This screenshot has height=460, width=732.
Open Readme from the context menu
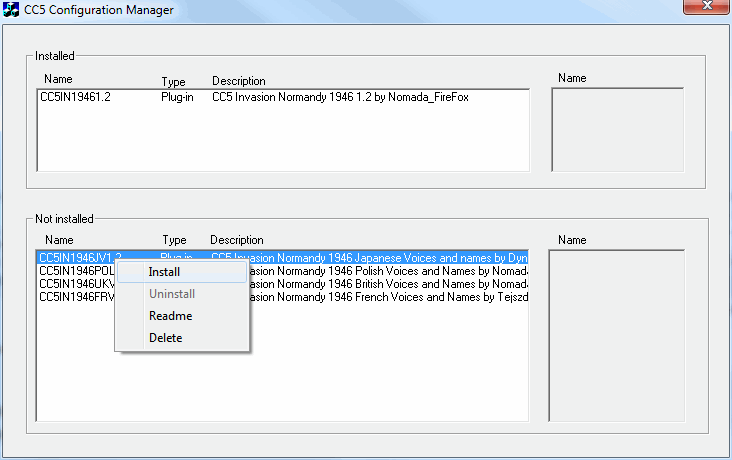(x=170, y=316)
